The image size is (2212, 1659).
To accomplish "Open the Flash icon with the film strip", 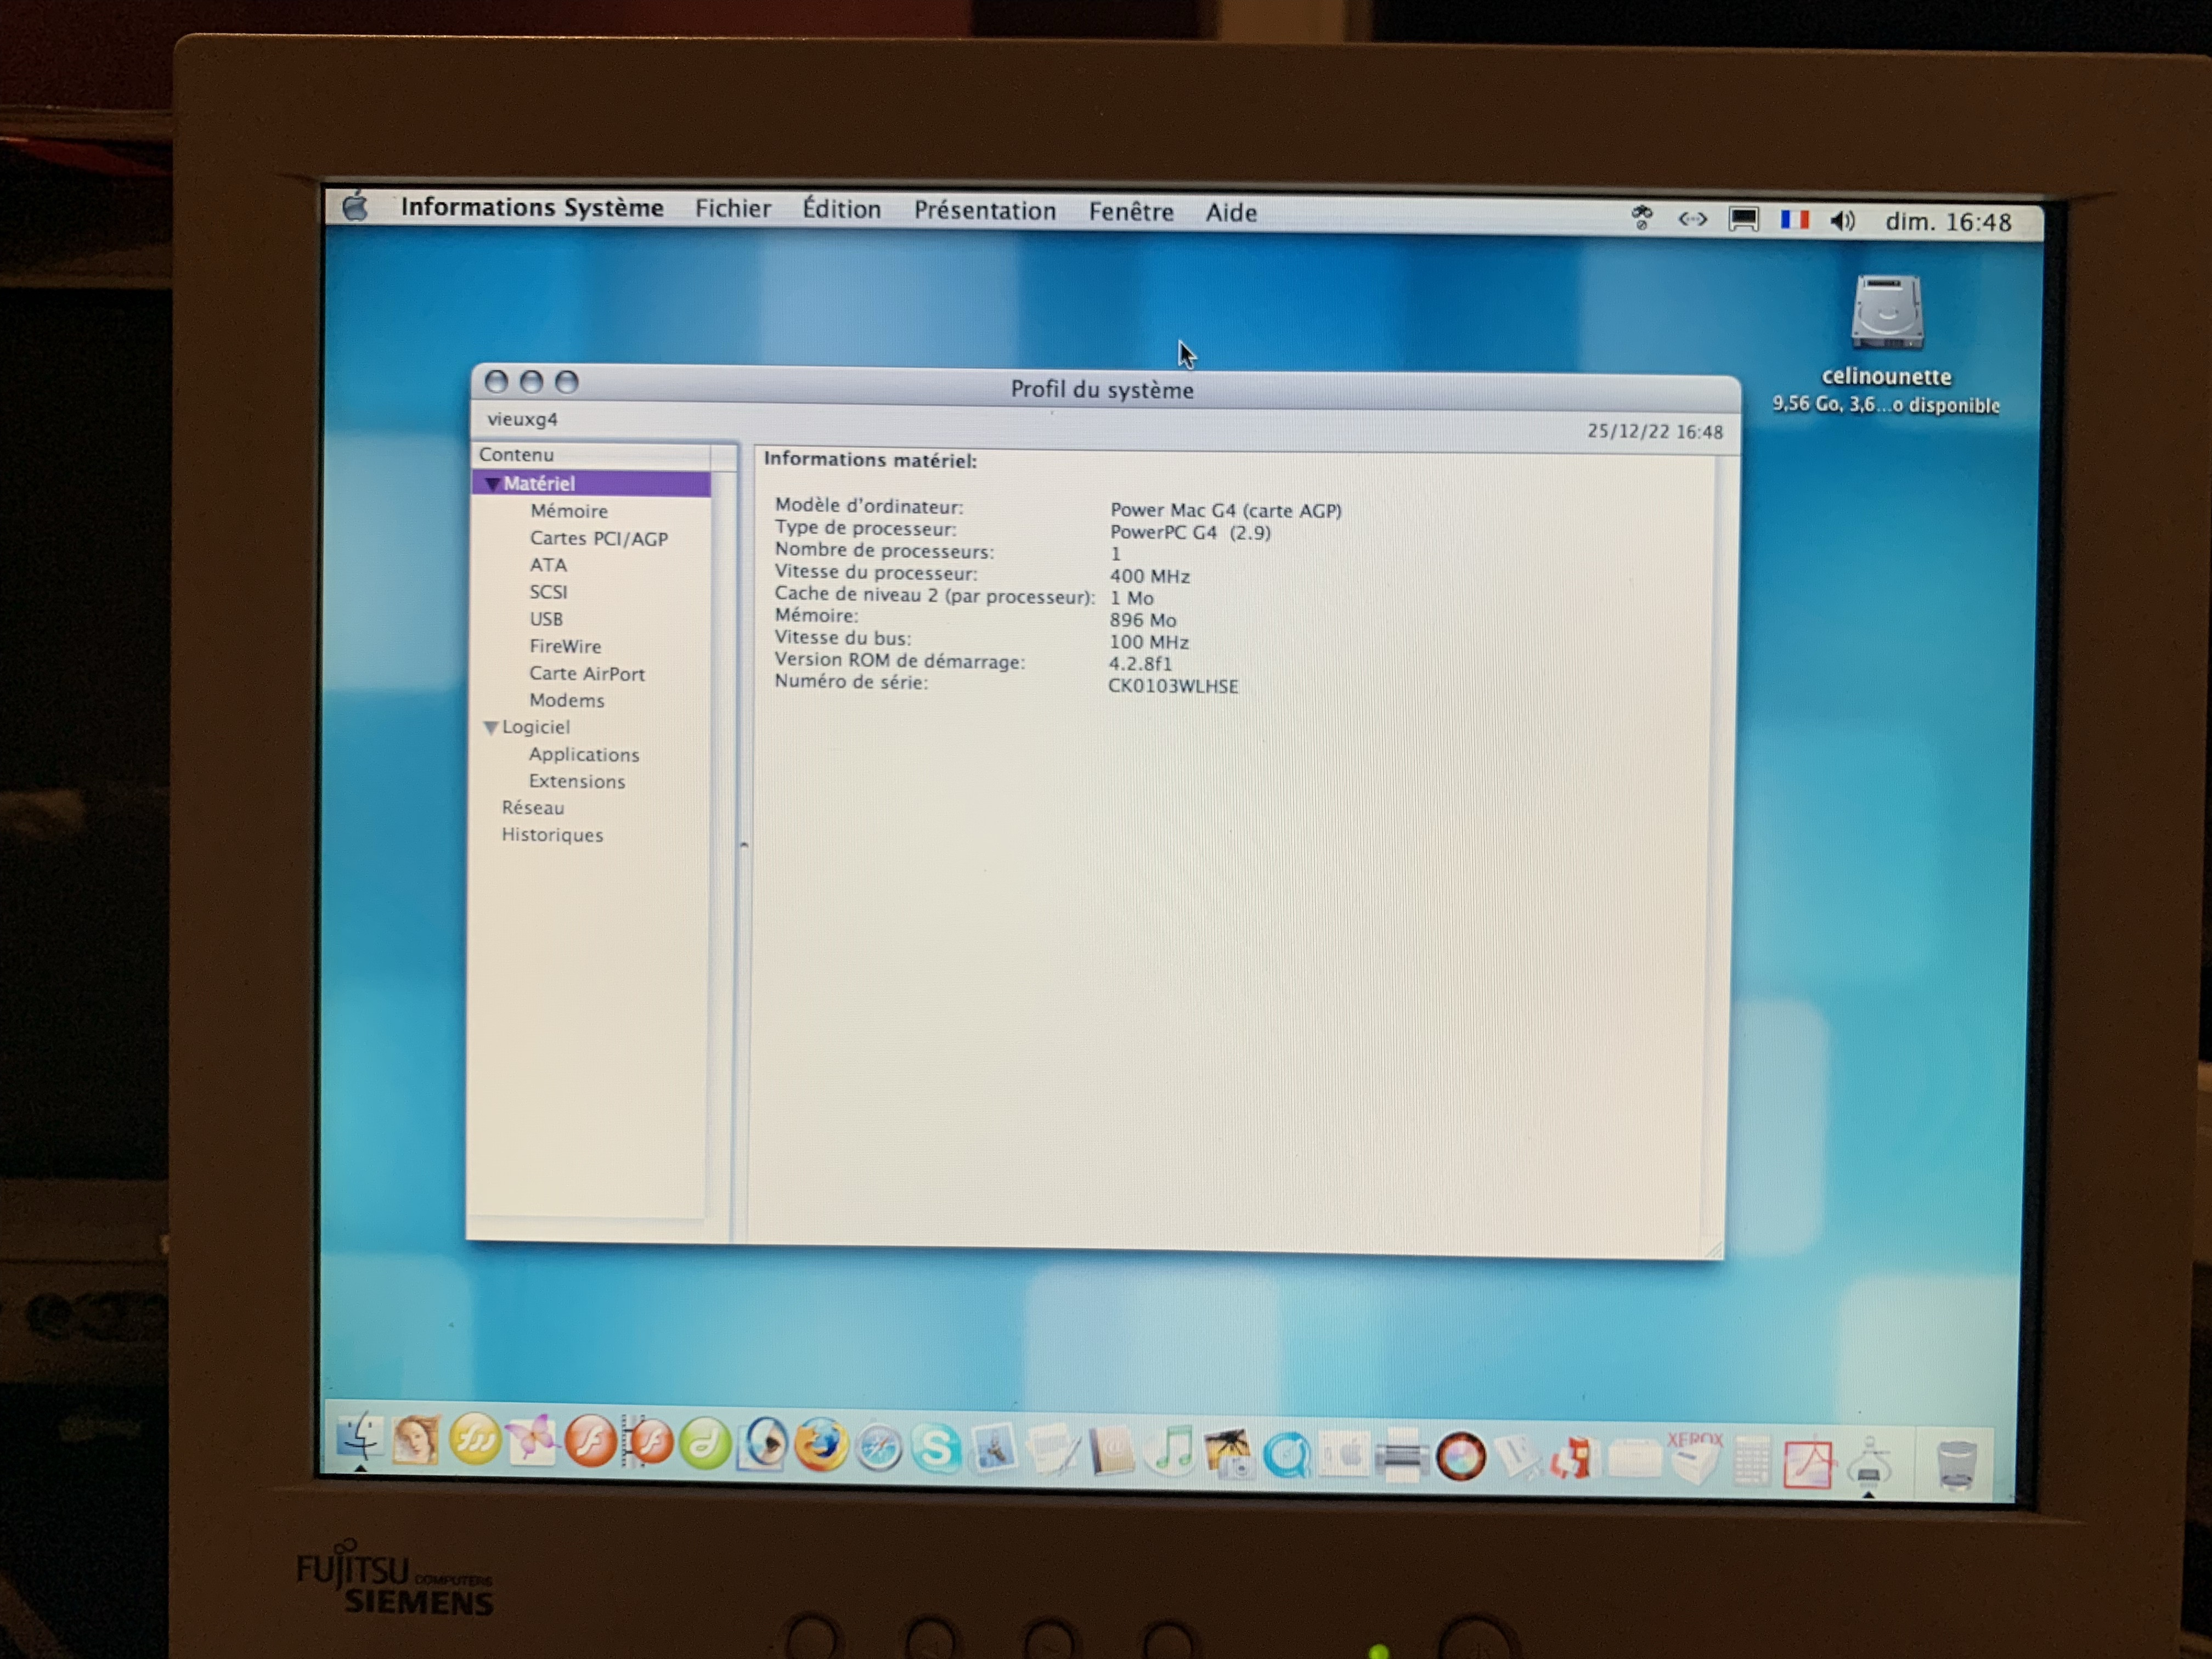I will click(648, 1443).
